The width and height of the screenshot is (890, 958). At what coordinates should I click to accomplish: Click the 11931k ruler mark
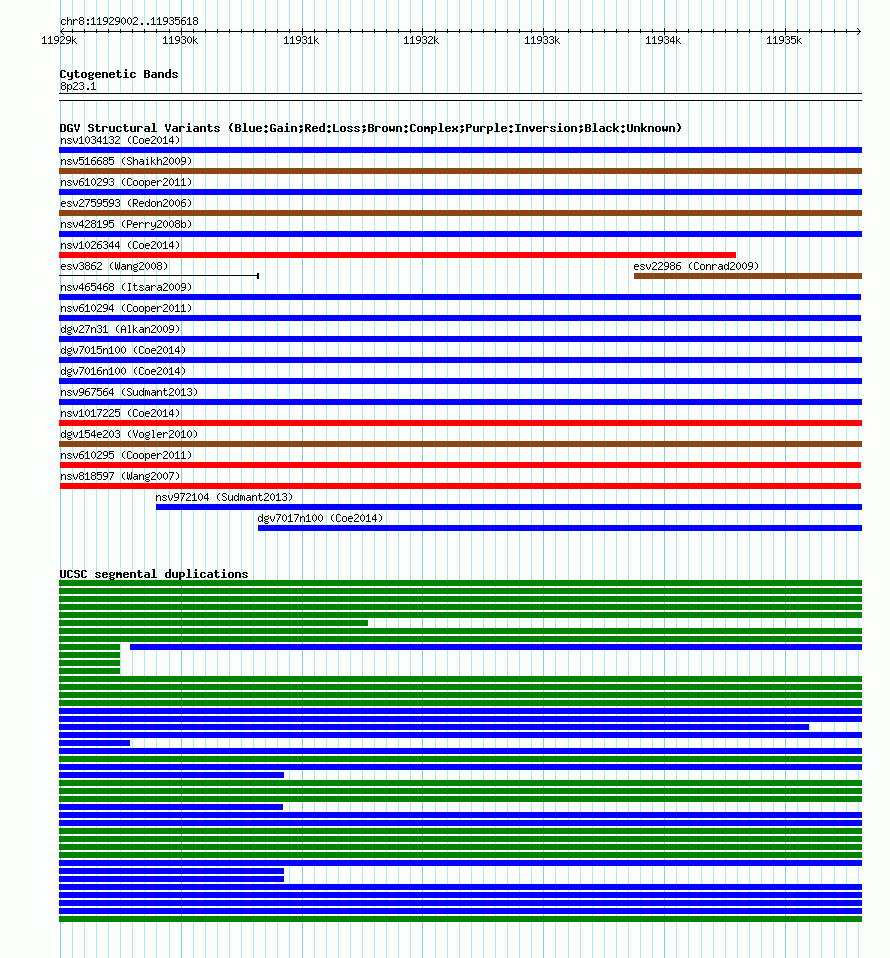[301, 40]
